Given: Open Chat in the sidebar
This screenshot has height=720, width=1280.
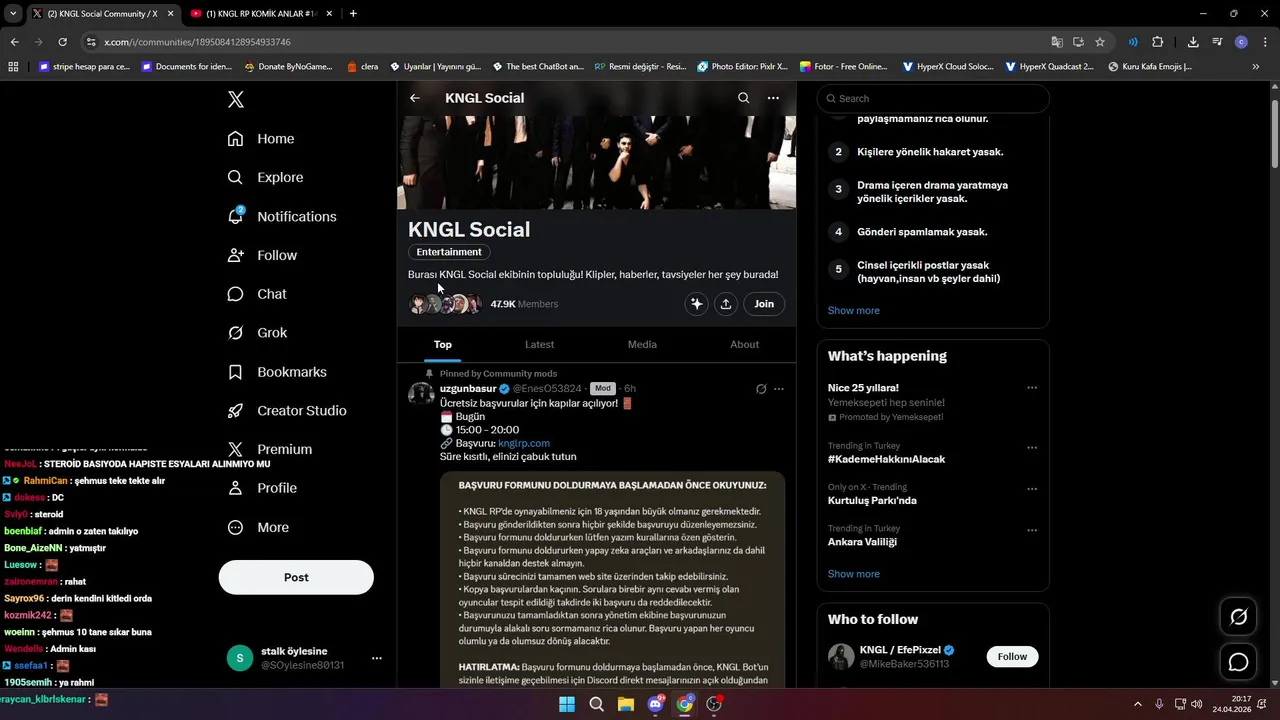Looking at the screenshot, I should (257, 294).
